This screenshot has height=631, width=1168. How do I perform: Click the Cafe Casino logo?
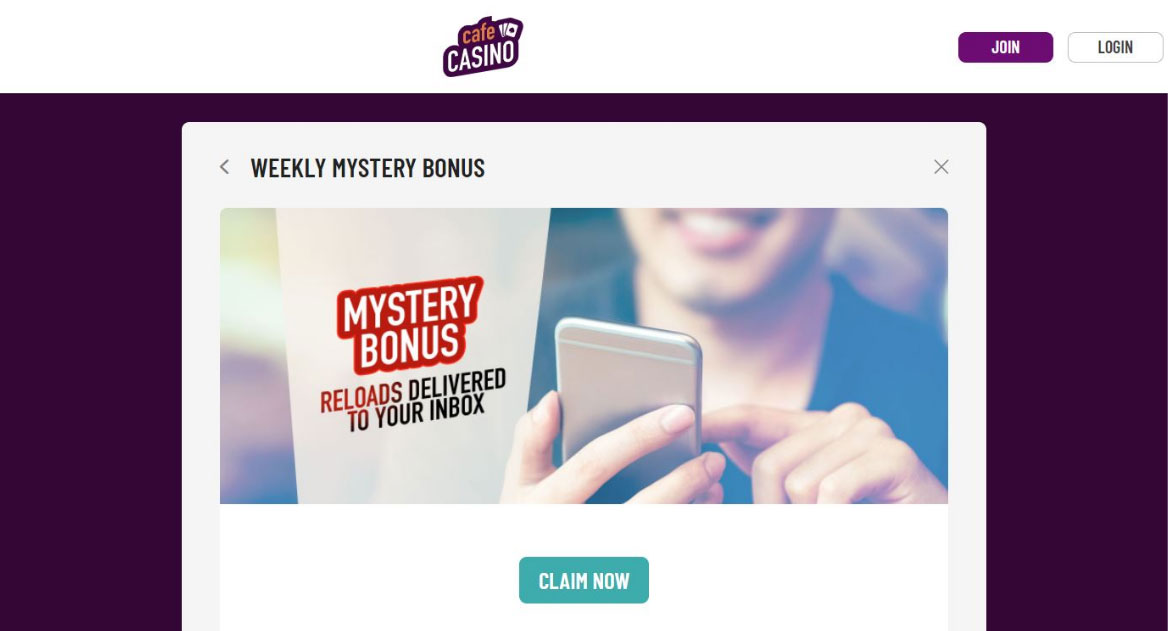pyautogui.click(x=483, y=46)
